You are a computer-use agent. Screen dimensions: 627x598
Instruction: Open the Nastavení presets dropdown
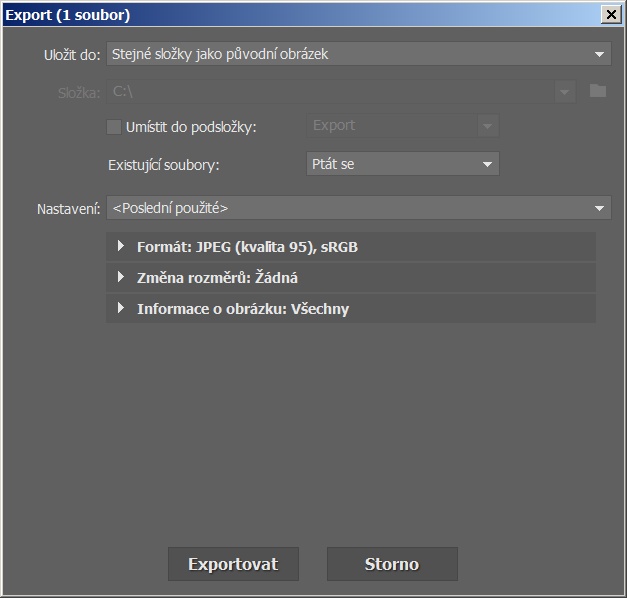tap(599, 208)
